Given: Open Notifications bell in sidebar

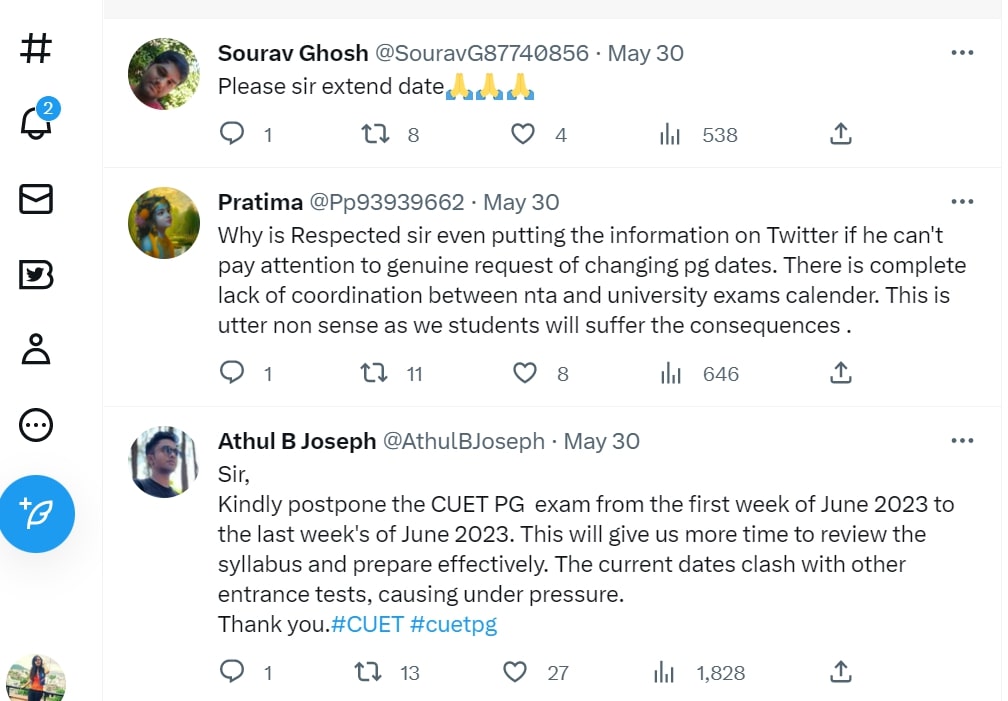Looking at the screenshot, I should (36, 122).
